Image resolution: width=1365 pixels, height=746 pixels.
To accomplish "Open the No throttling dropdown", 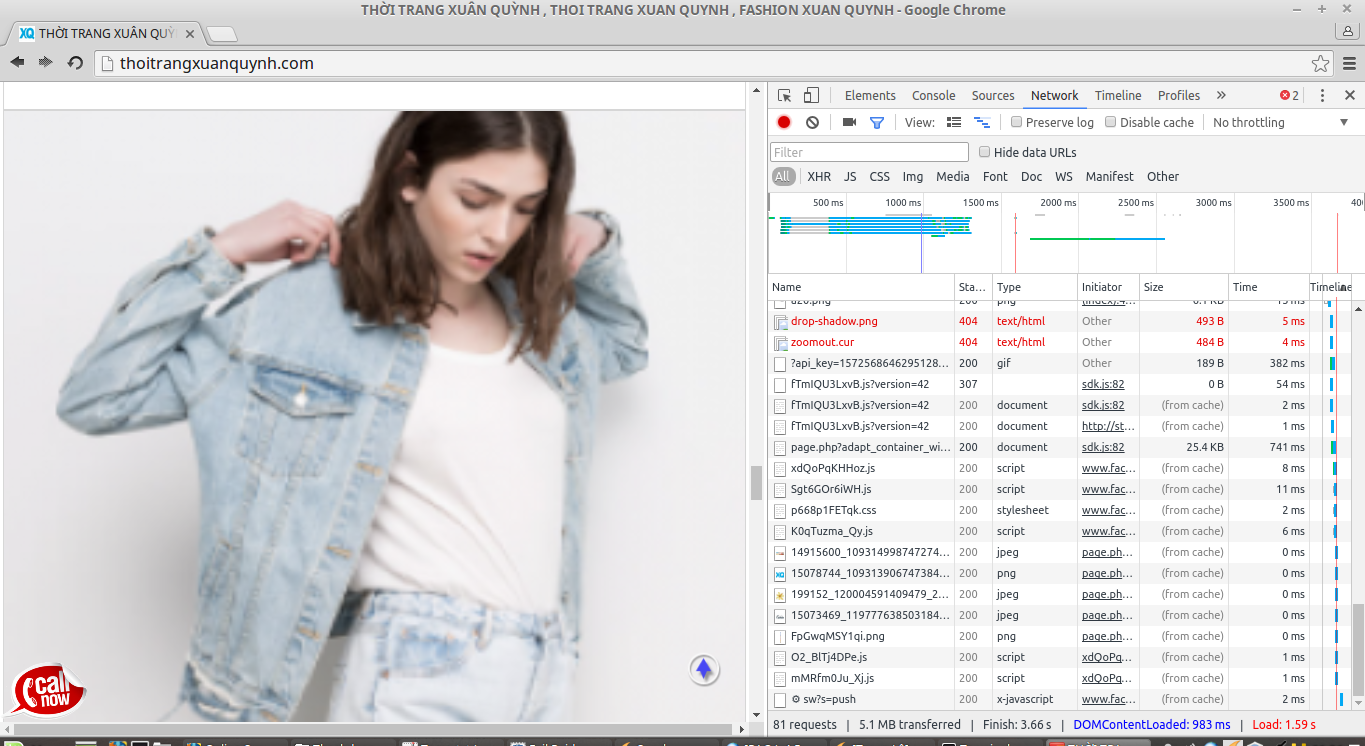I will [x=1280, y=122].
